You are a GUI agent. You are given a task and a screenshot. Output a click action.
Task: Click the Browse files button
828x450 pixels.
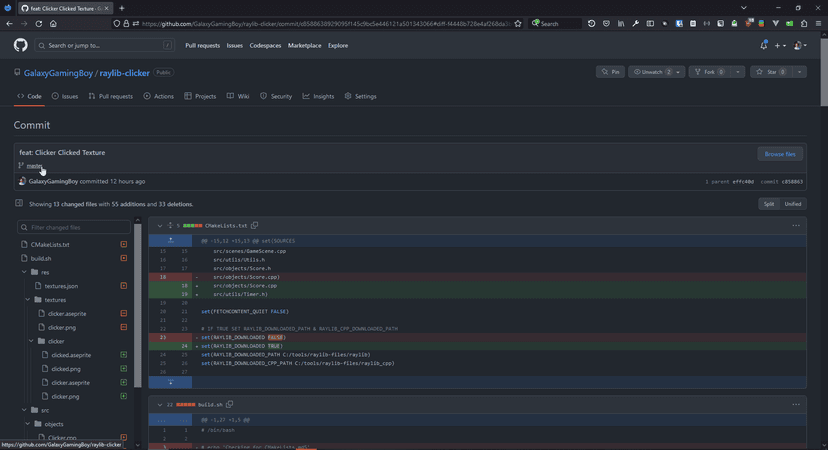click(x=779, y=154)
